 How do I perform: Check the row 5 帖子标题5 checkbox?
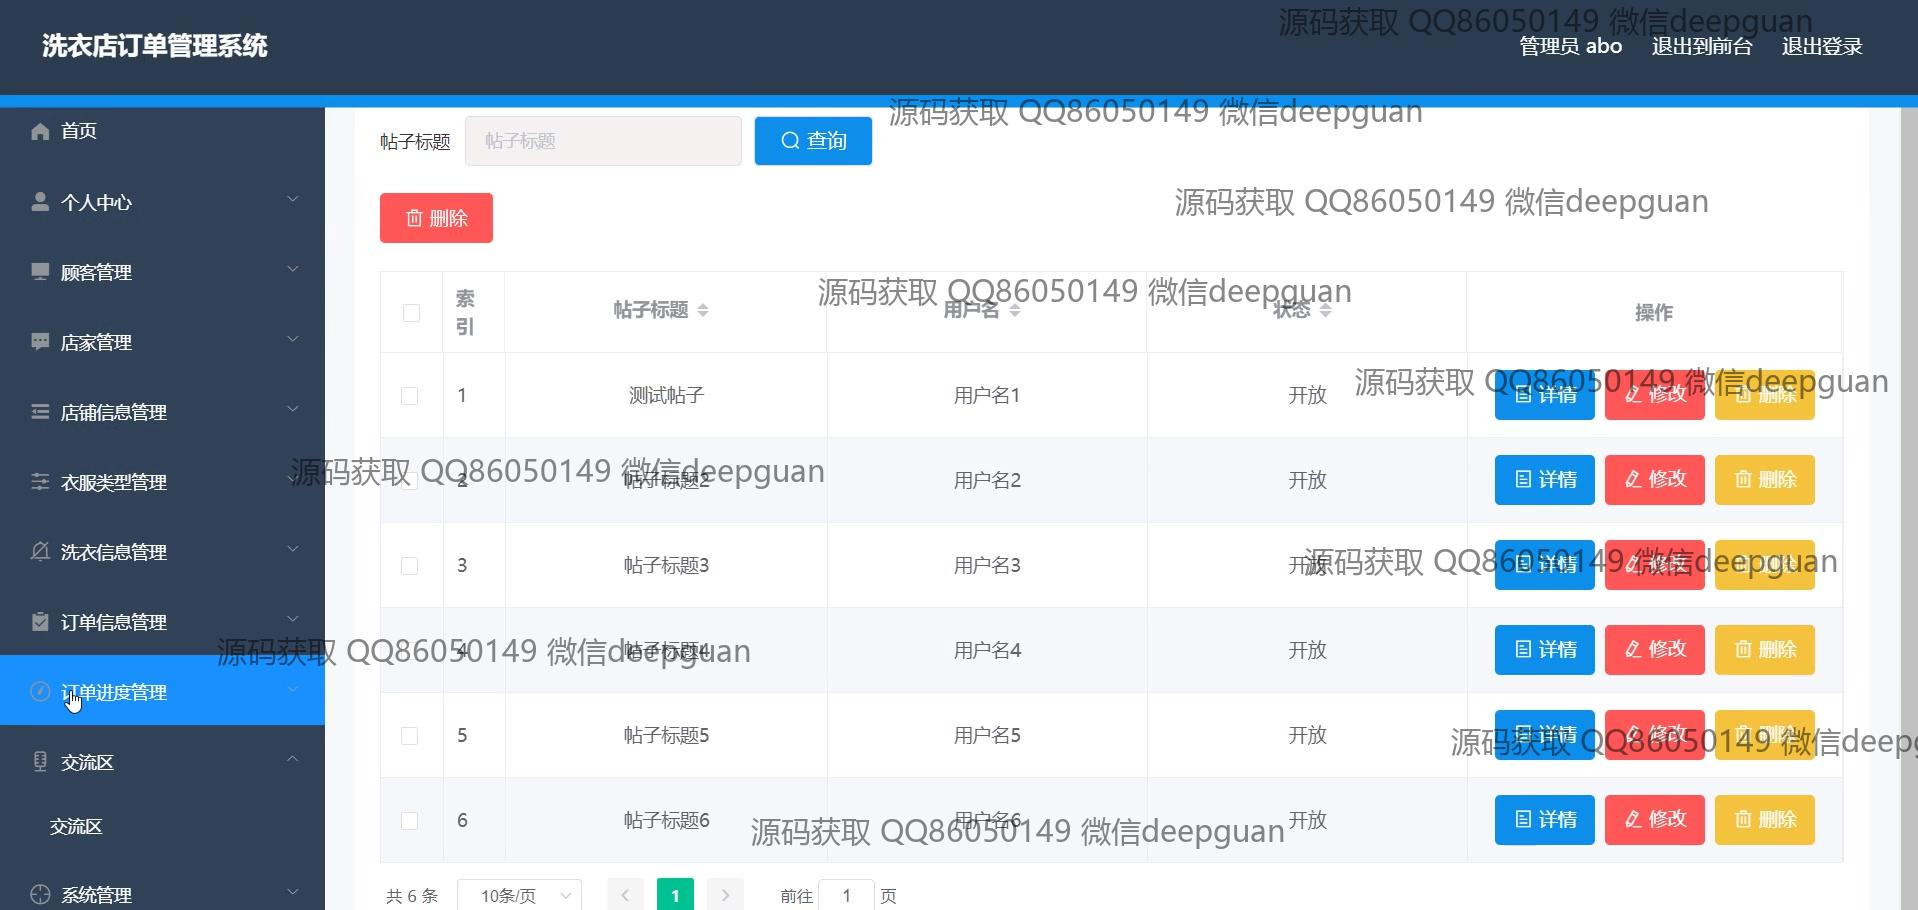[x=410, y=736]
